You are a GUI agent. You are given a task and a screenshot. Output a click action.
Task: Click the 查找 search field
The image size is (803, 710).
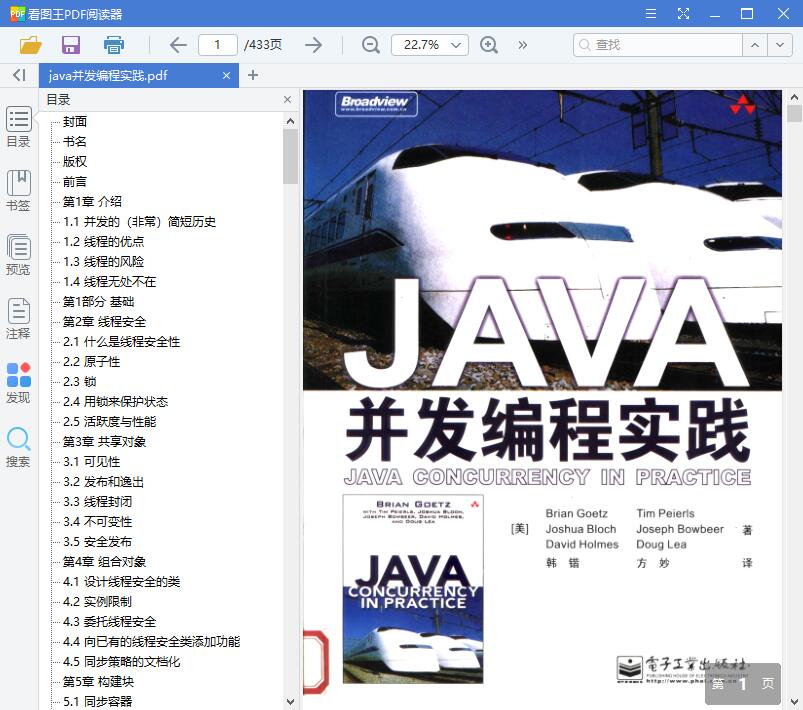658,45
